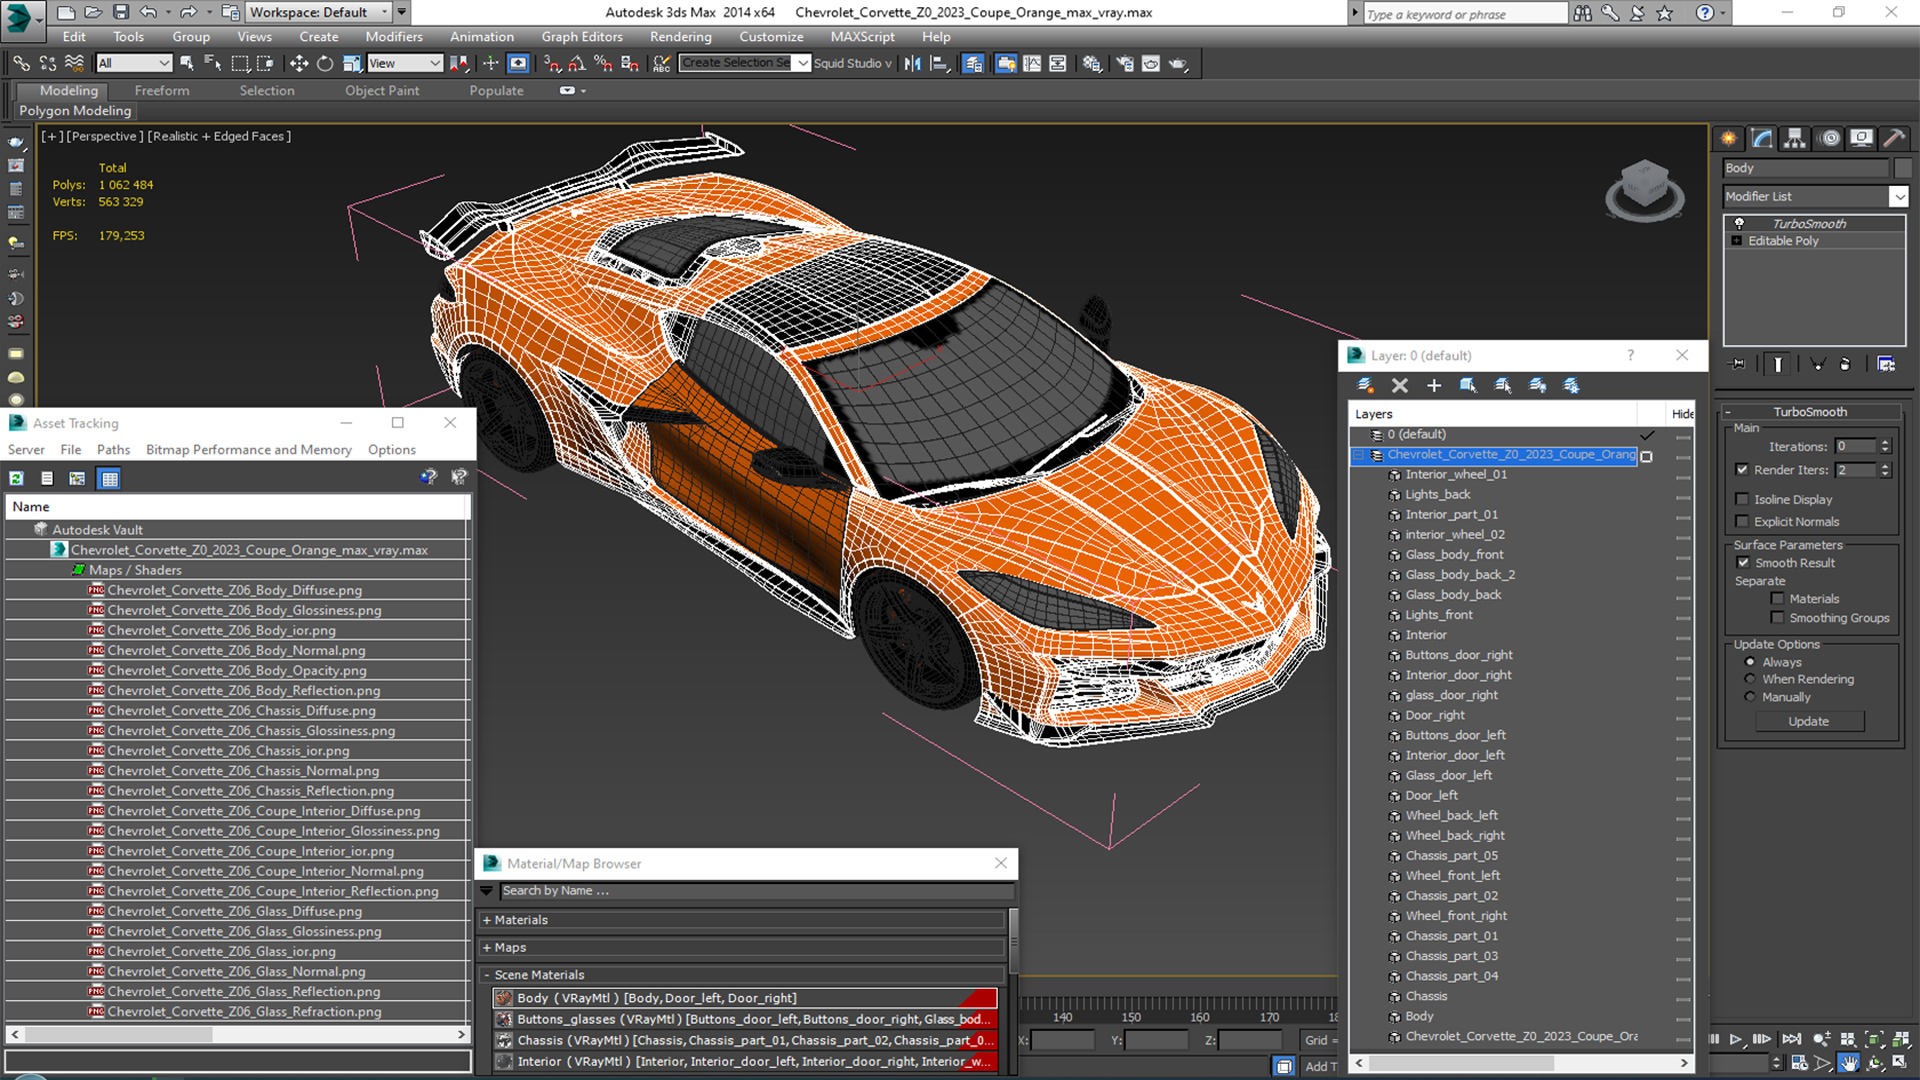Viewport: 1920px width, 1080px height.
Task: Open the MAXScript menu
Action: (x=862, y=37)
